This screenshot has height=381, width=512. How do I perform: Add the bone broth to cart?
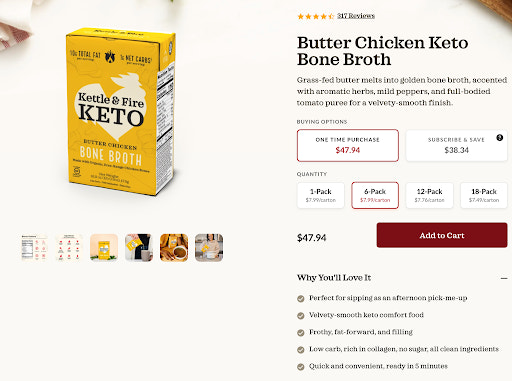(x=442, y=235)
